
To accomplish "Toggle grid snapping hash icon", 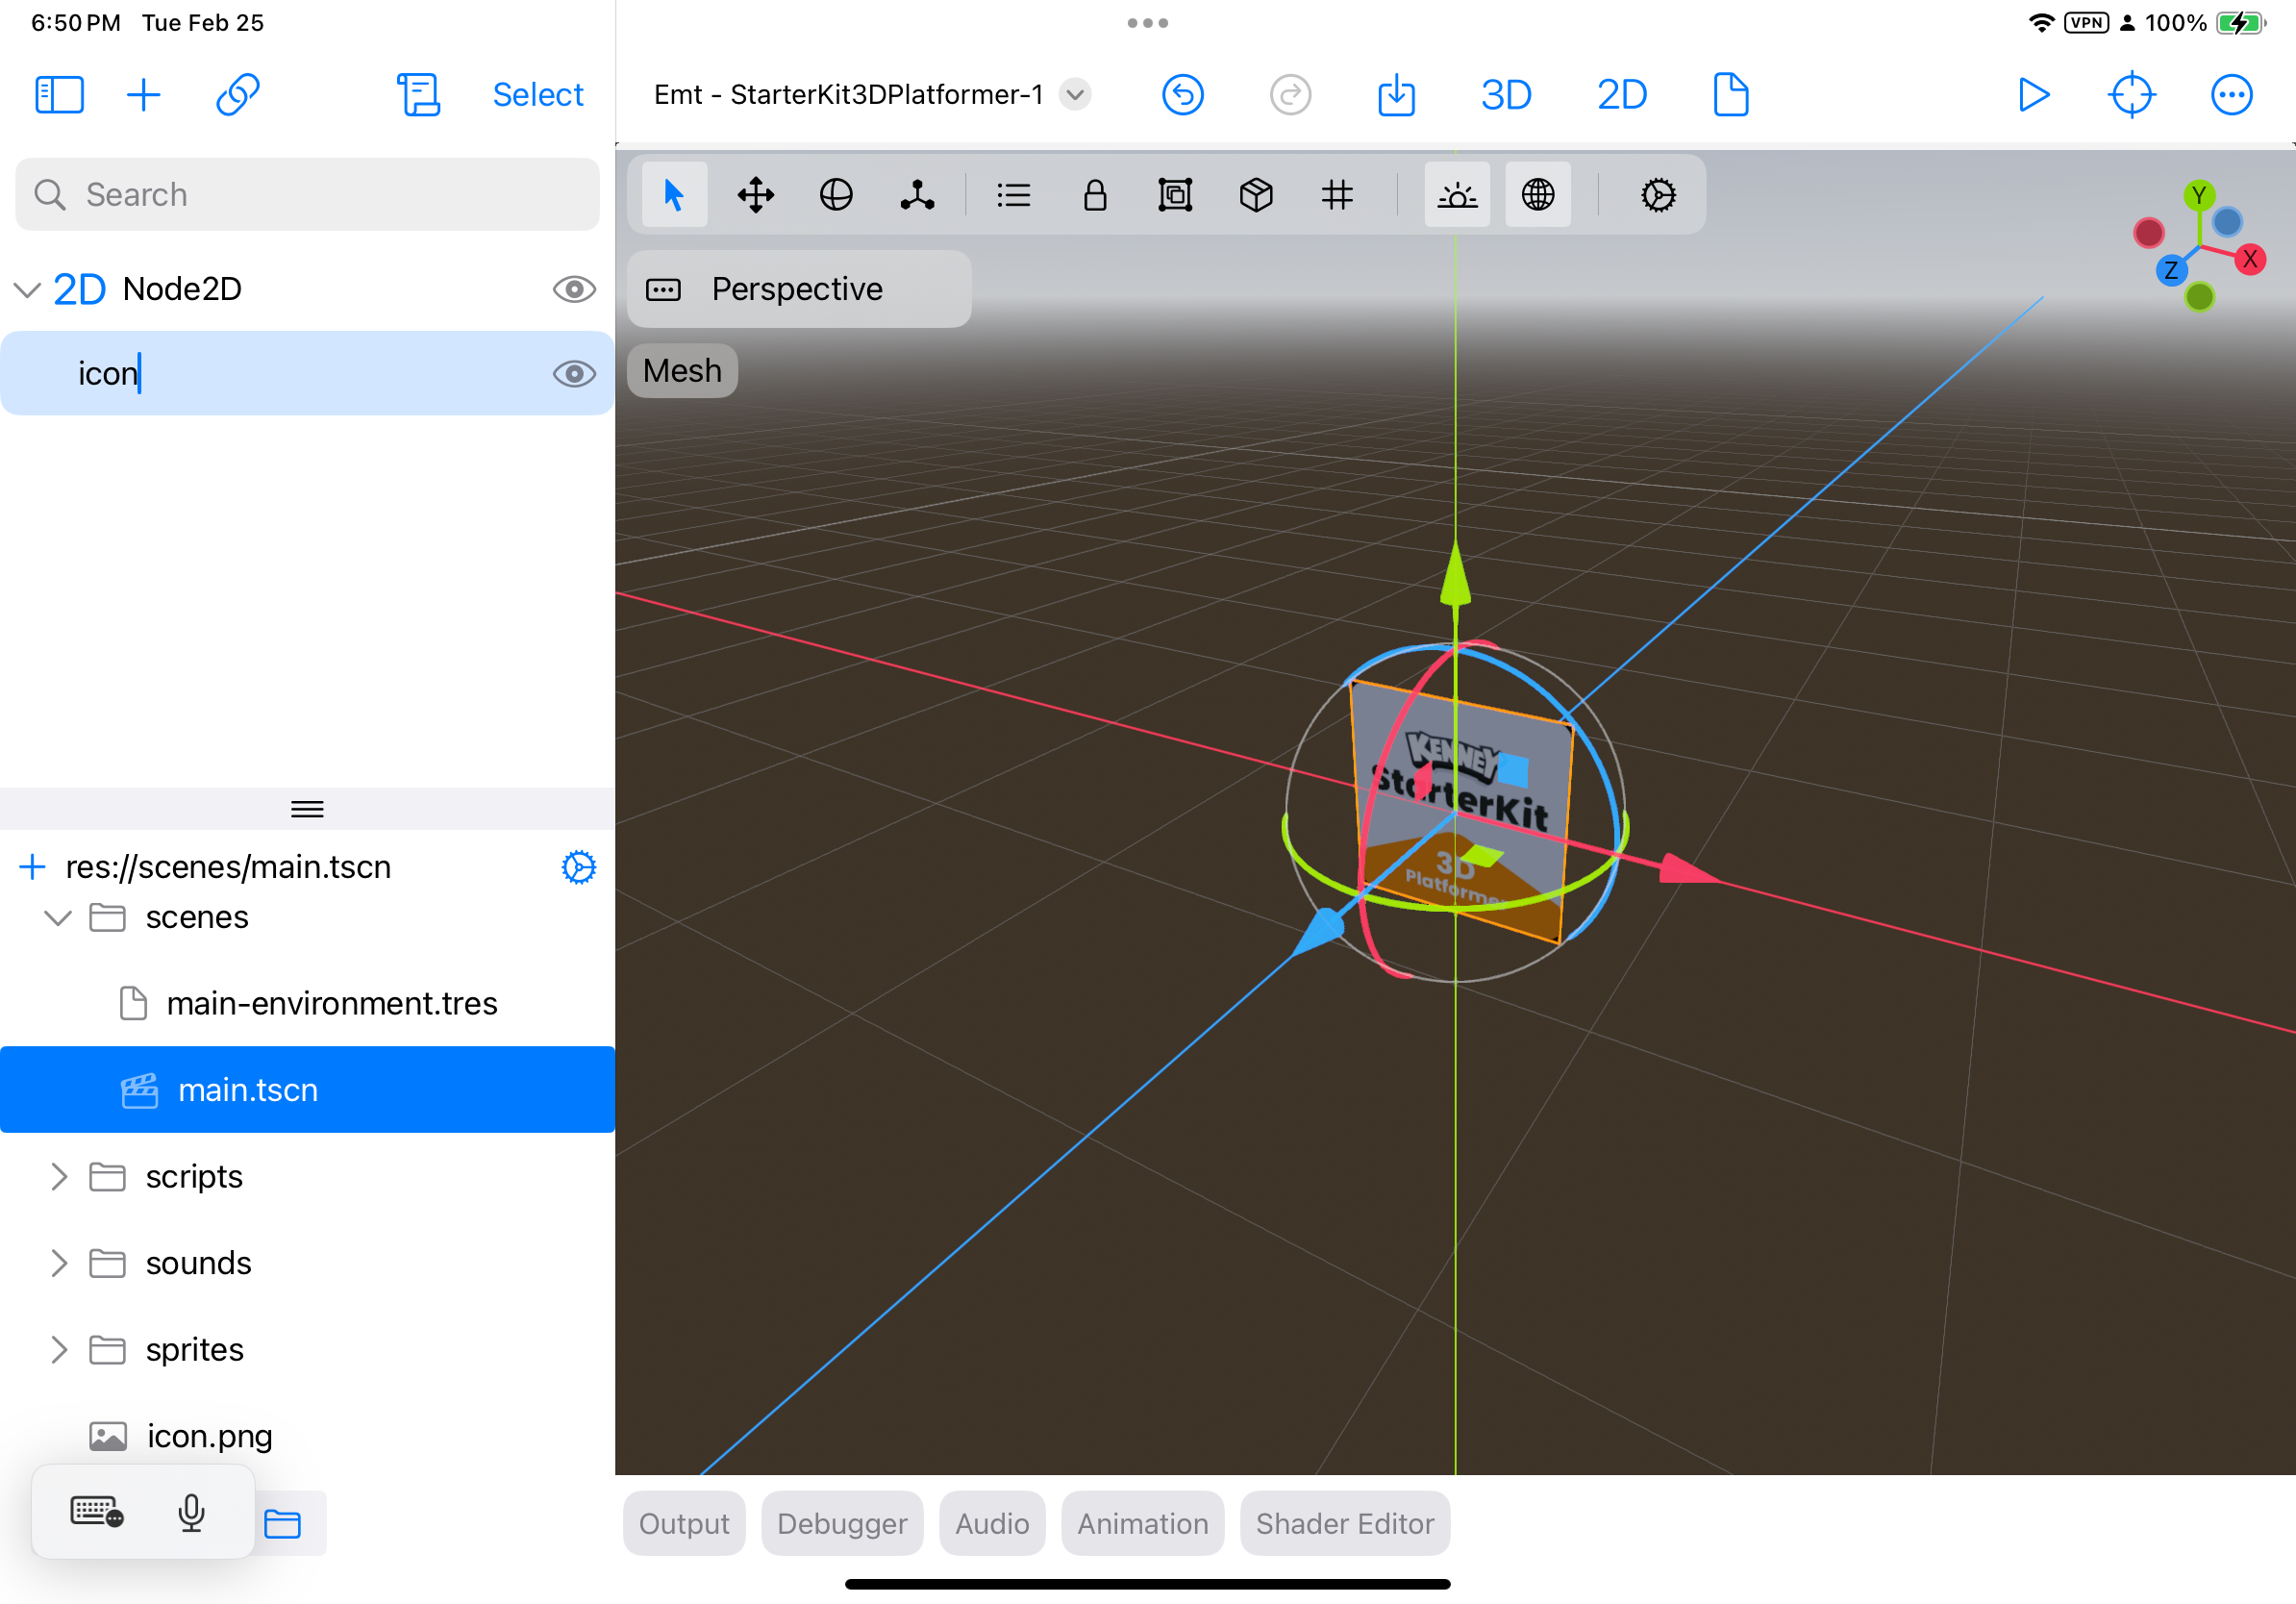I will 1337,194.
